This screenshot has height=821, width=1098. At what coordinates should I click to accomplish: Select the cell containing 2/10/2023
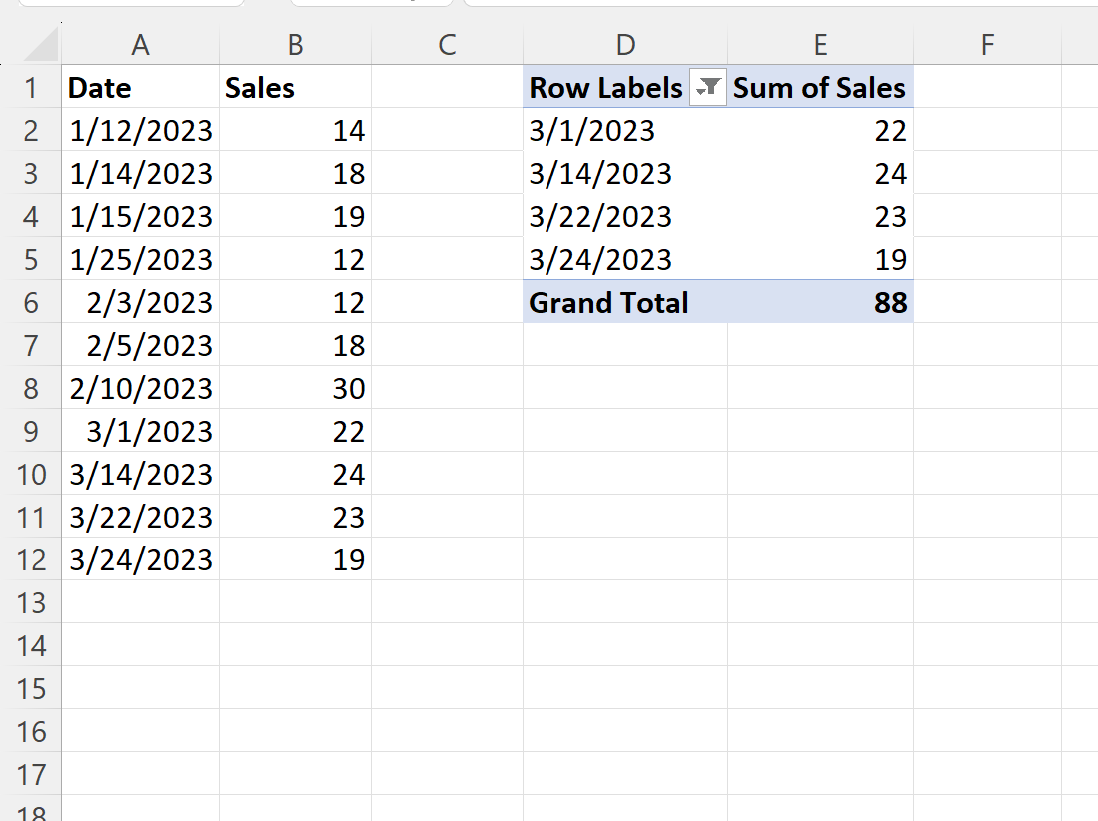(x=140, y=388)
